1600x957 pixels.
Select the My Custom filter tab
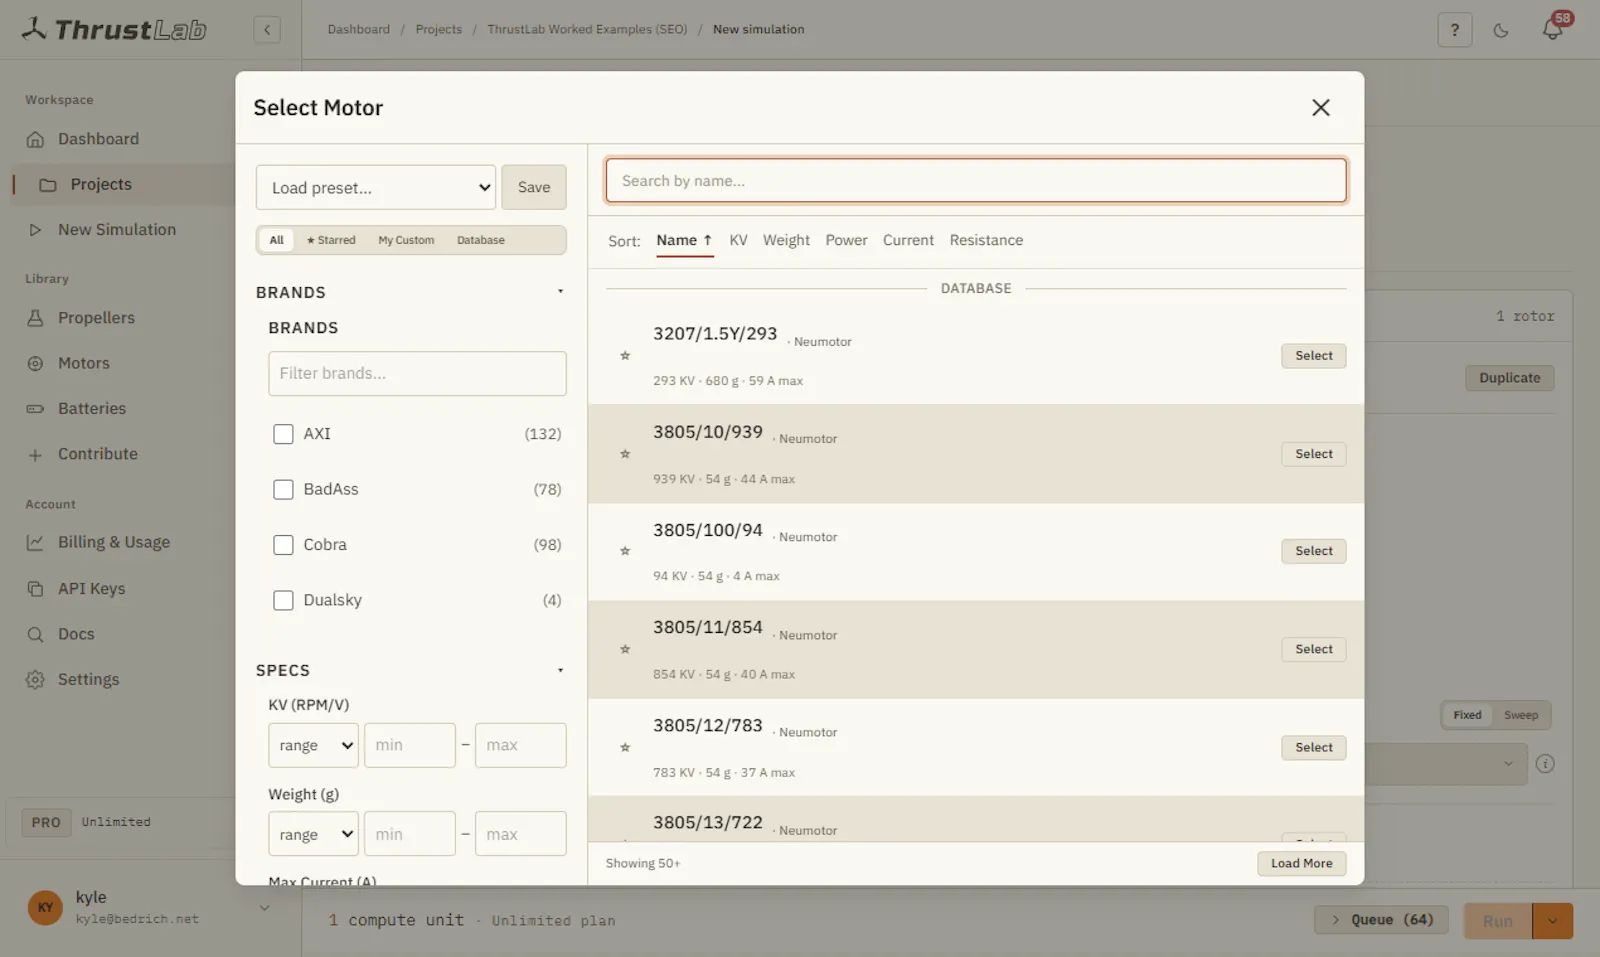click(406, 240)
